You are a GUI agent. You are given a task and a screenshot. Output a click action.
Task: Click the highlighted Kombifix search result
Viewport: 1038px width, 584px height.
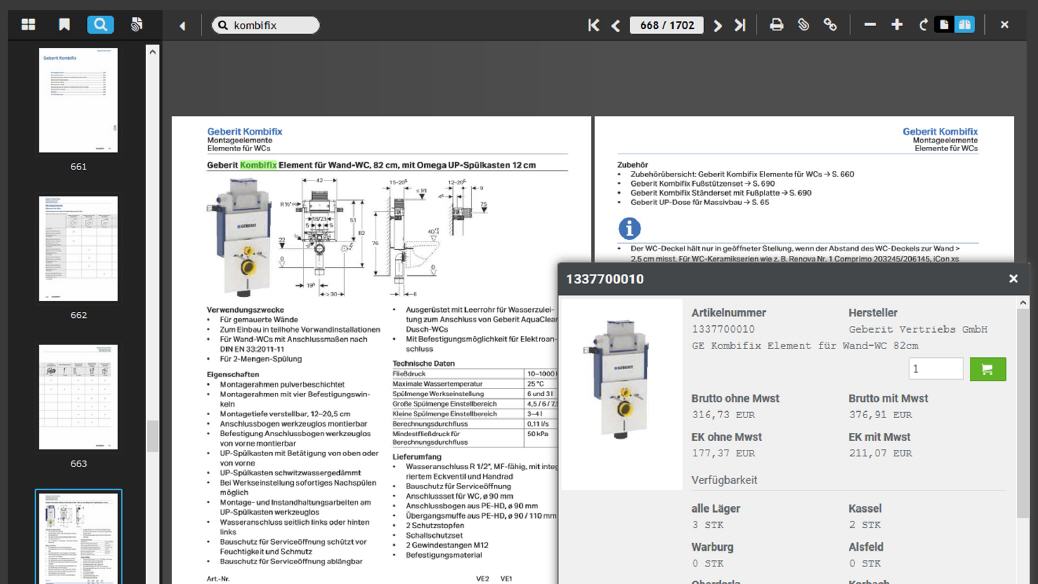(258, 165)
